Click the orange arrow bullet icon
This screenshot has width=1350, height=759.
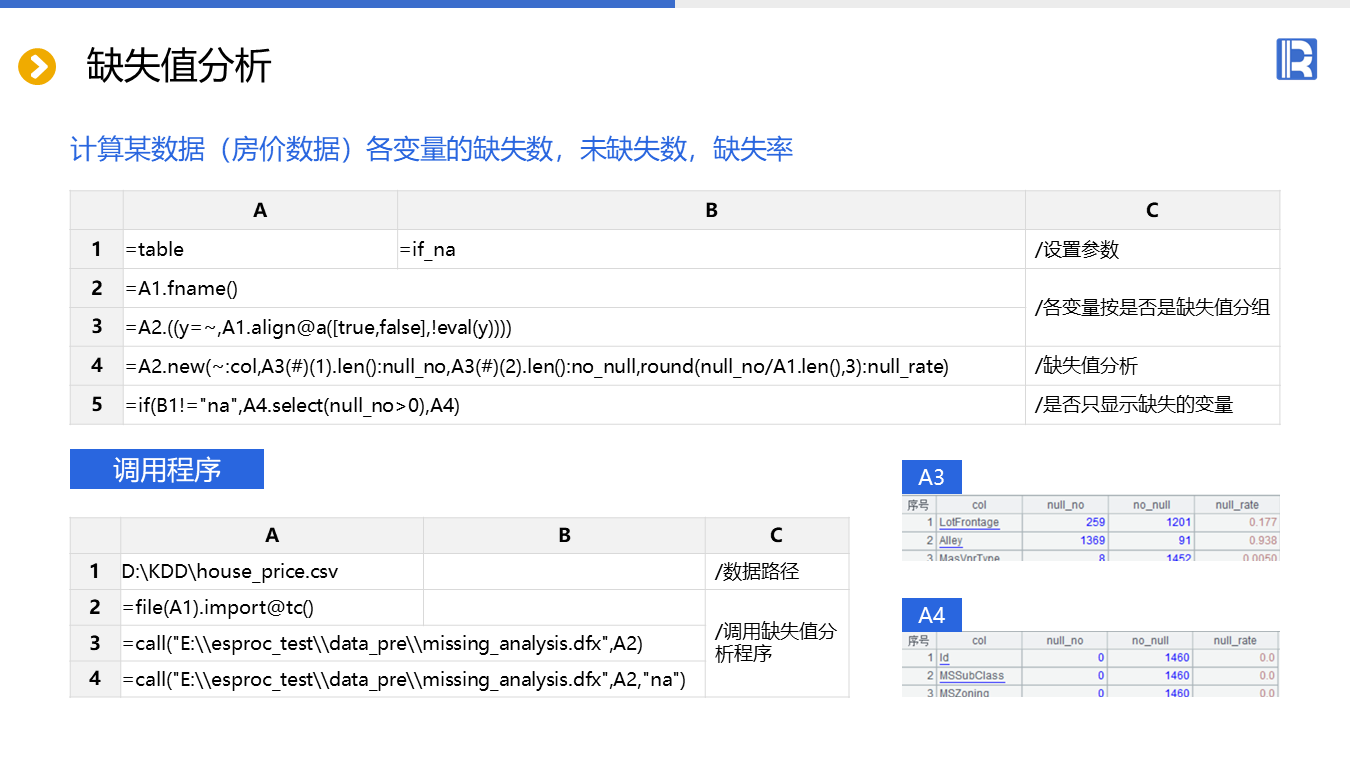pos(37,67)
